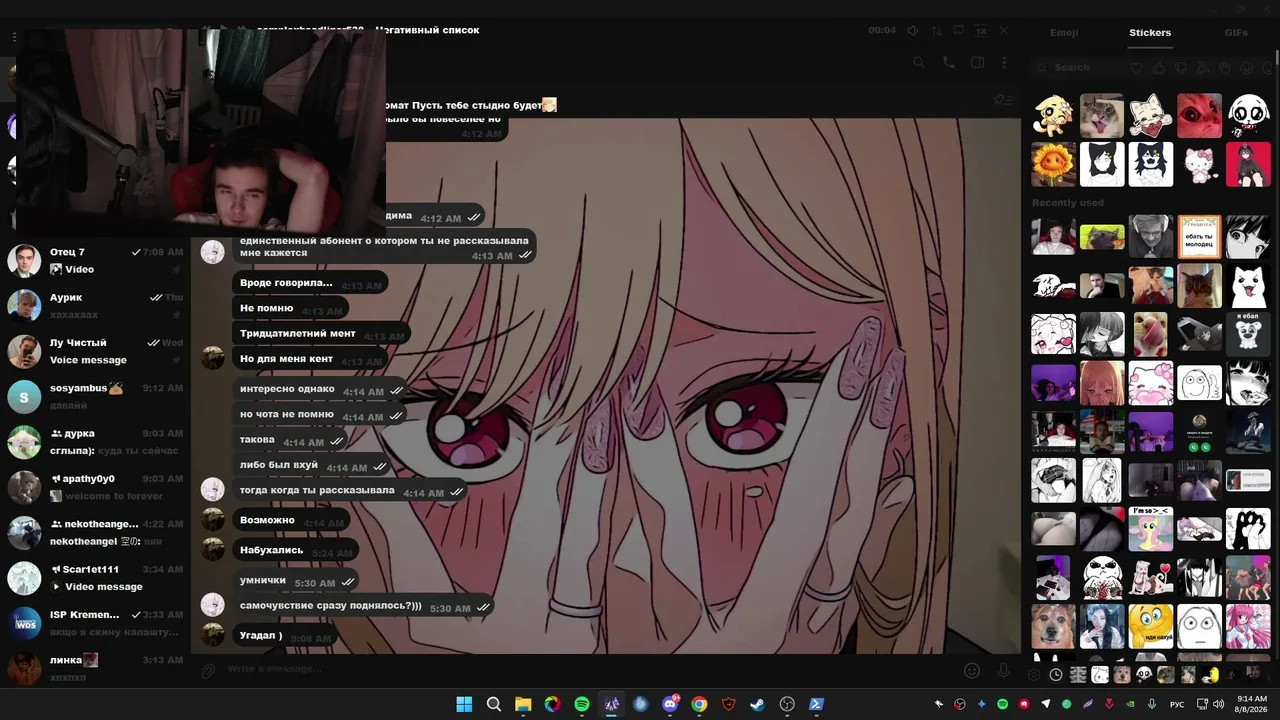Change playback order in audio player
Image resolution: width=1280 pixels, height=720 pixels.
pyautogui.click(x=936, y=31)
